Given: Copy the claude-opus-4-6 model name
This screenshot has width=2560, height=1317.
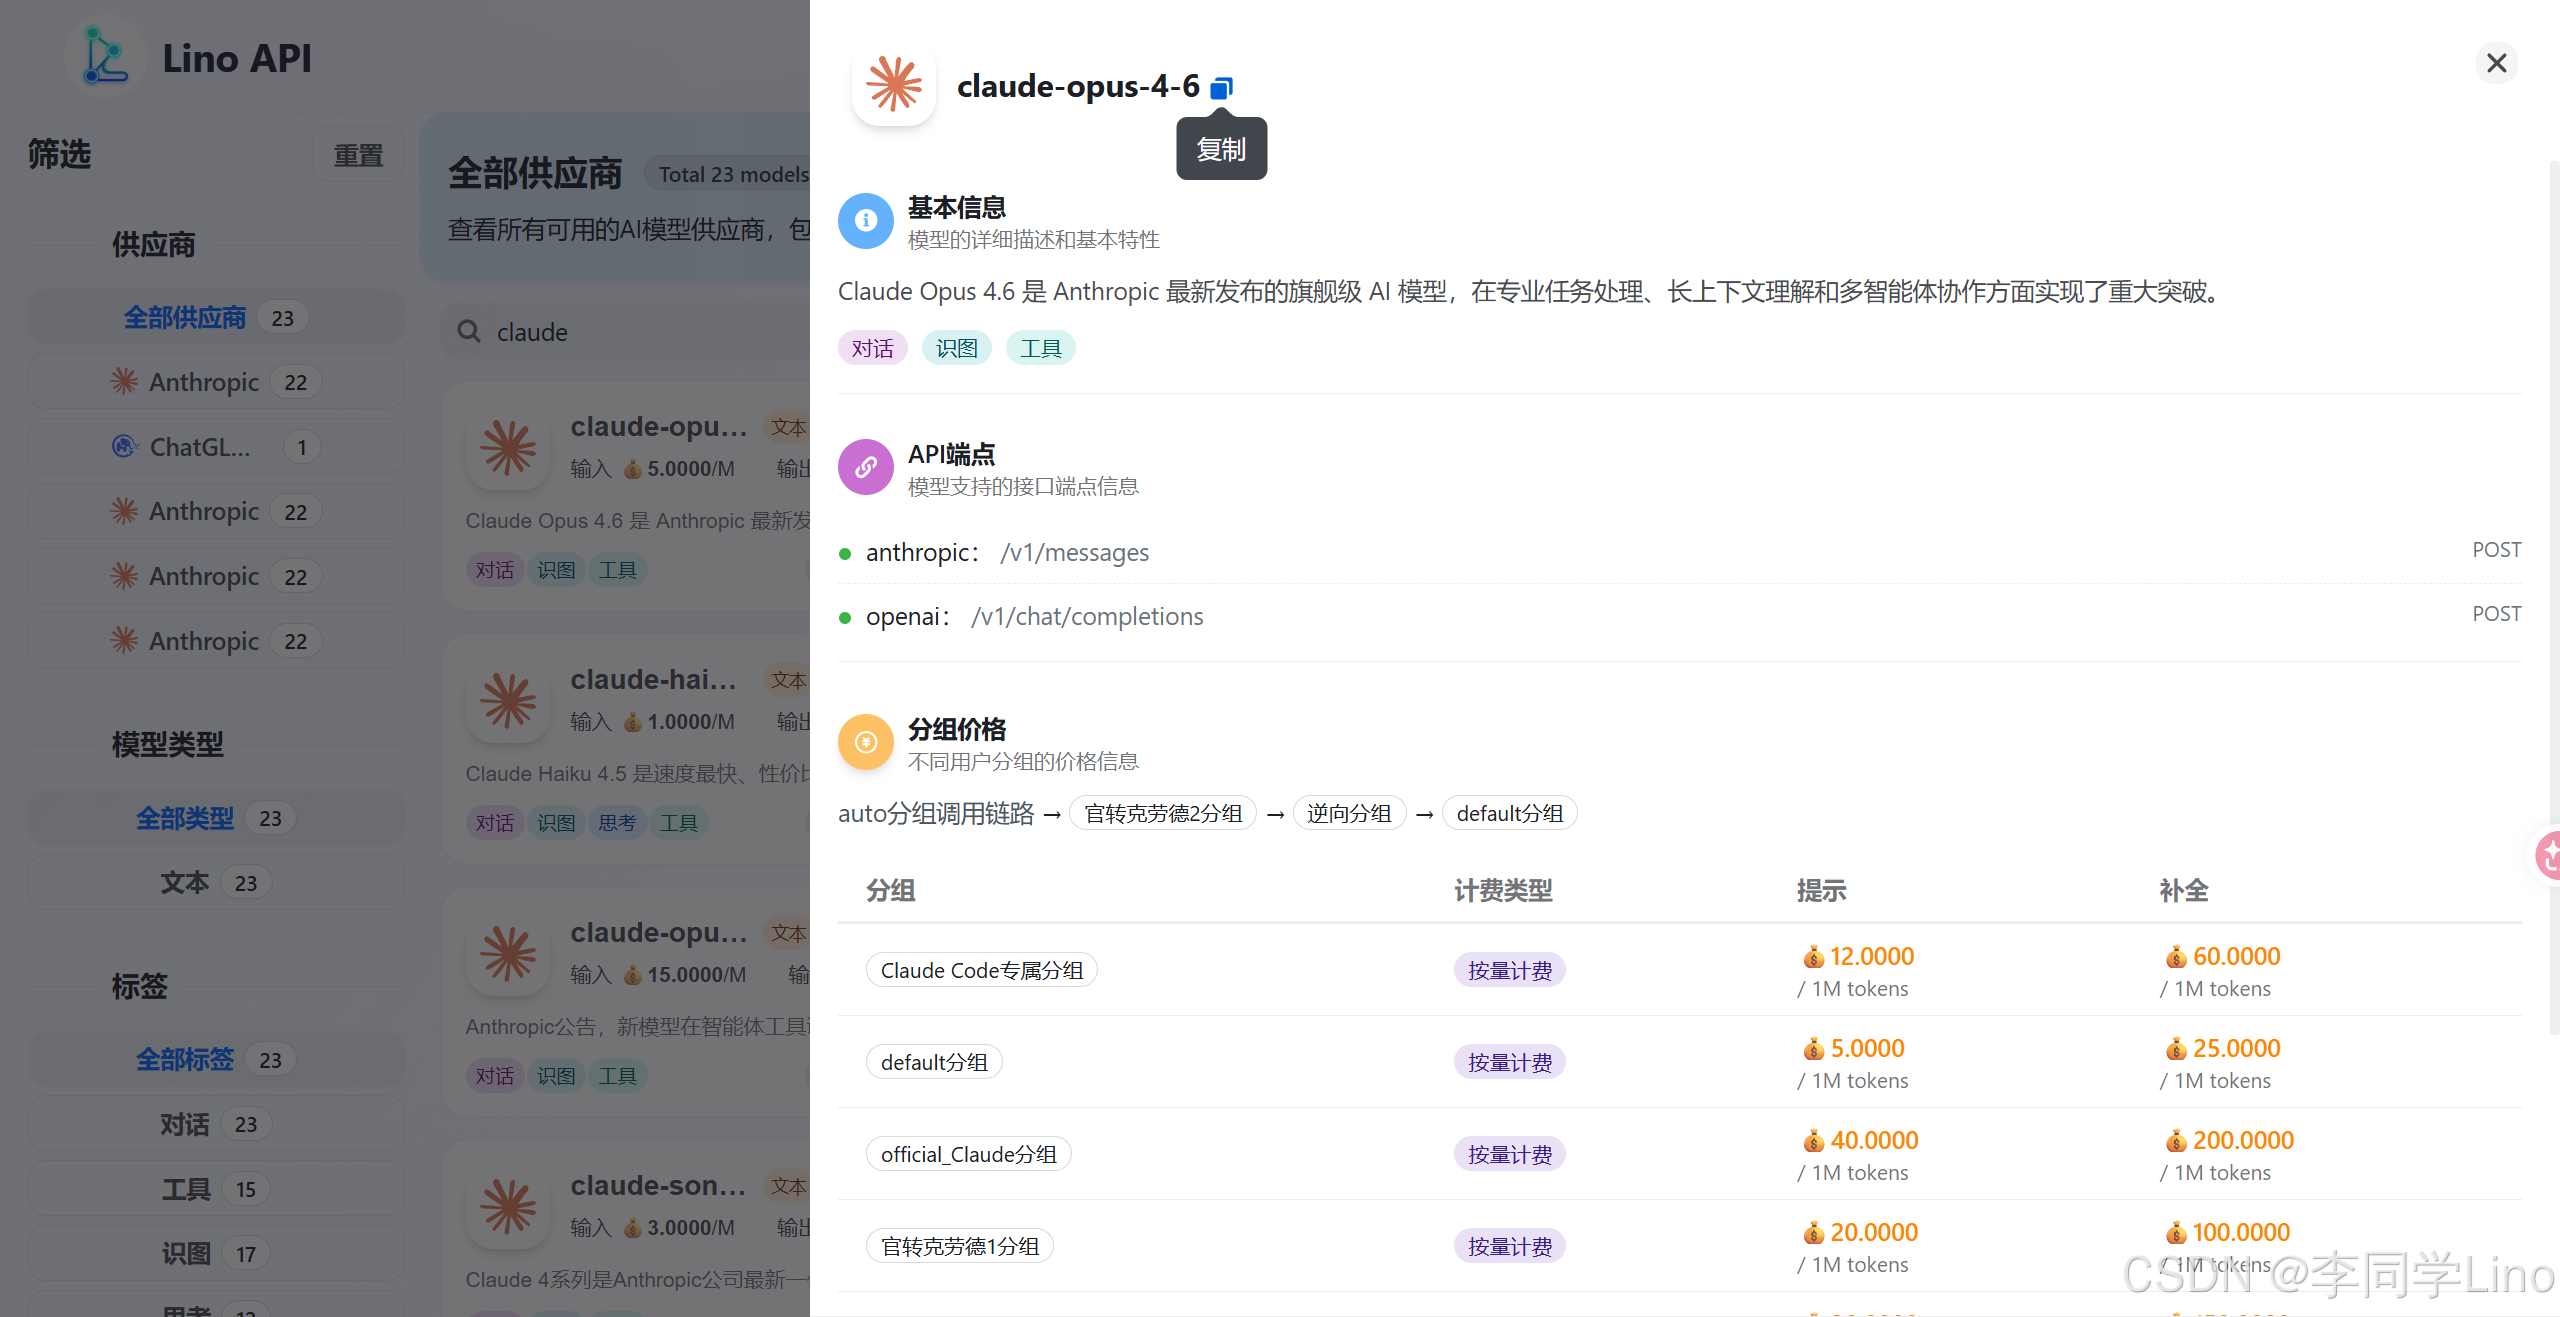Looking at the screenshot, I should pos(1221,87).
